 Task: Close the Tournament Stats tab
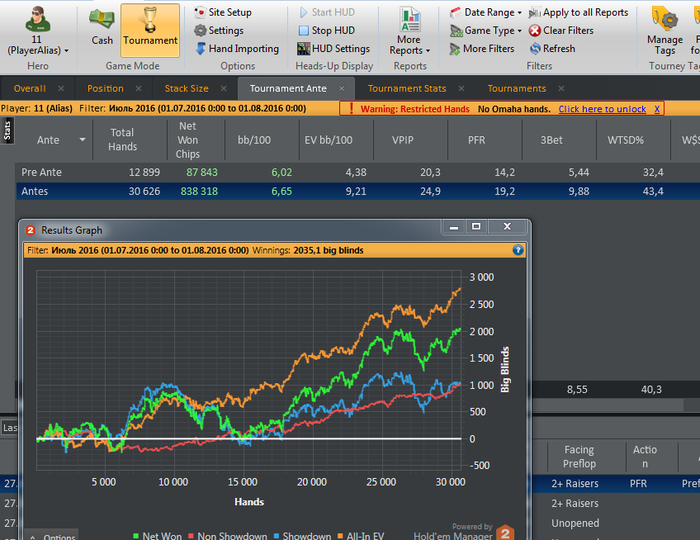pos(461,88)
